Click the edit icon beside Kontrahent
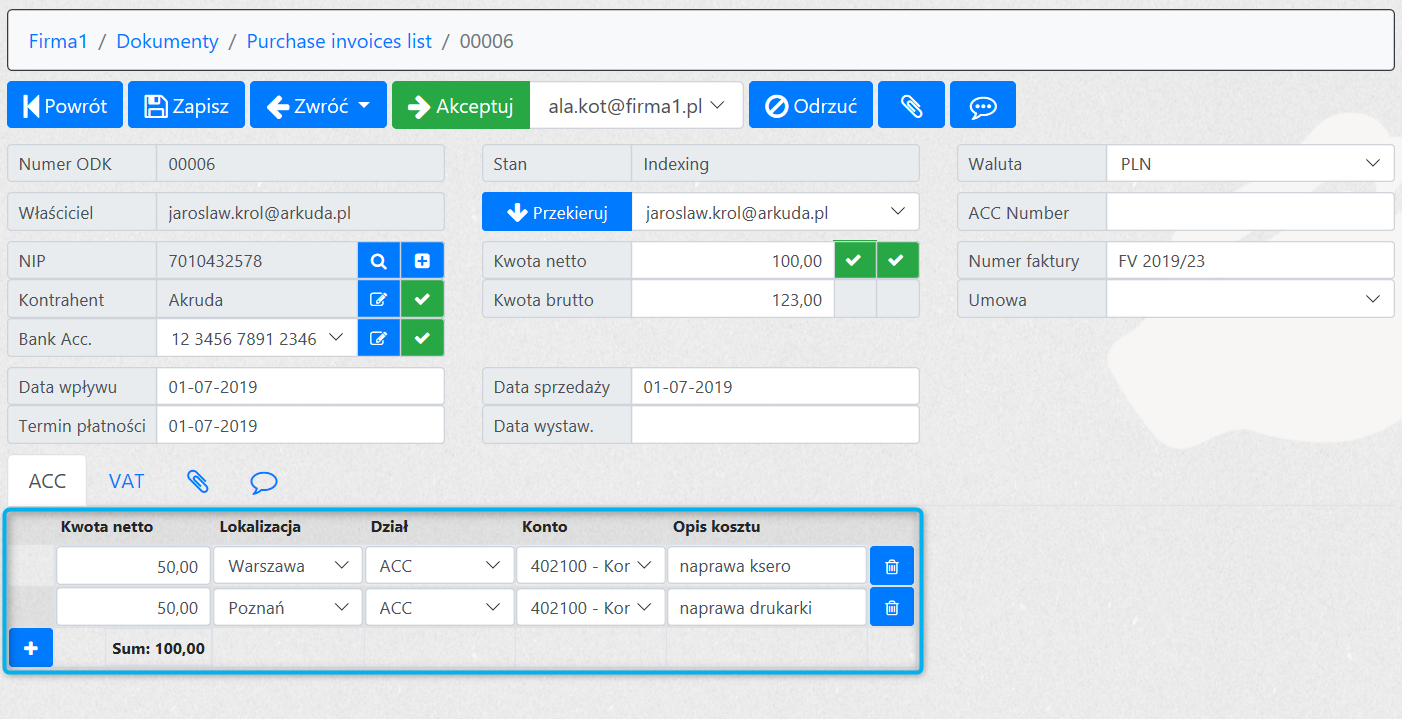Screen dimensions: 1402x719 [379, 300]
